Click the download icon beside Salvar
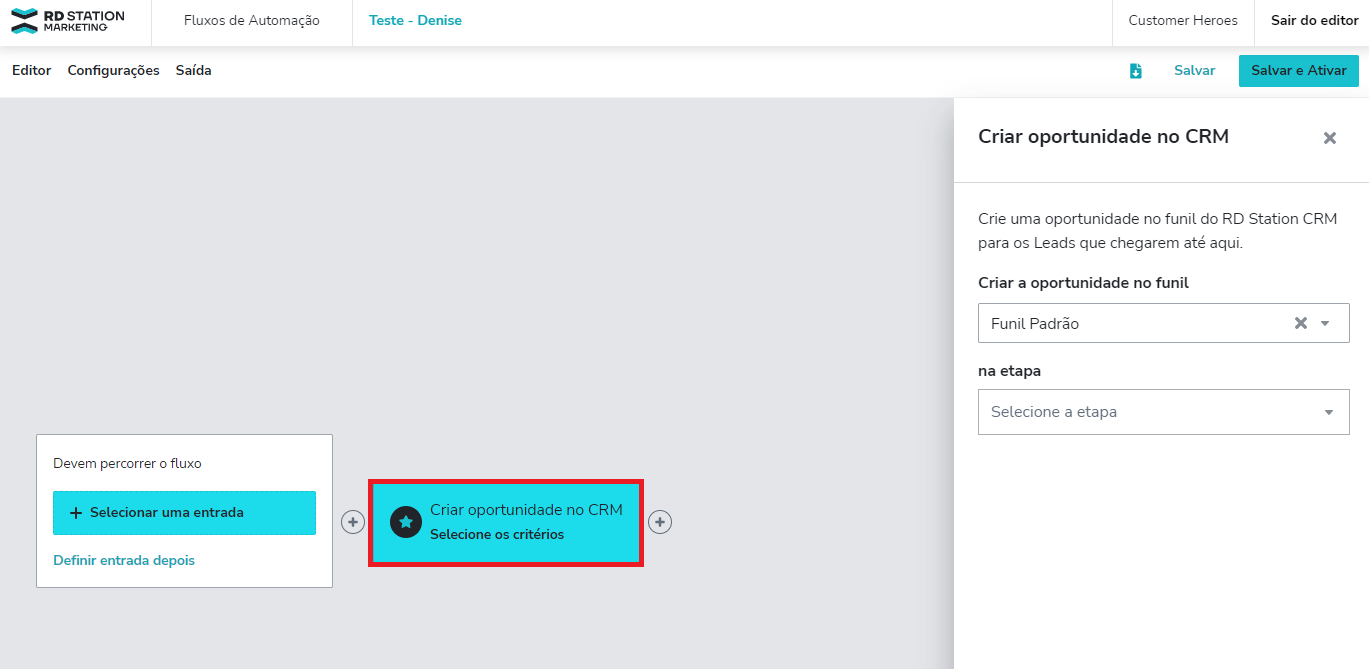Image resolution: width=1369 pixels, height=669 pixels. (1135, 71)
